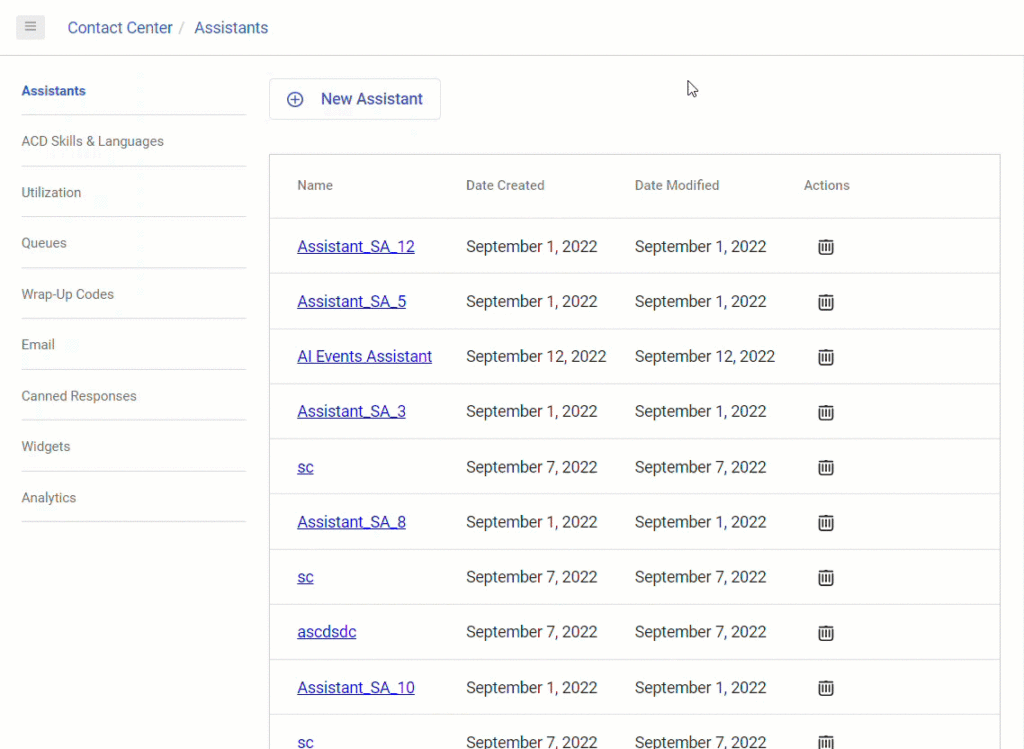
Task: Delete Assistant_SA_8 using trash icon
Action: click(825, 522)
